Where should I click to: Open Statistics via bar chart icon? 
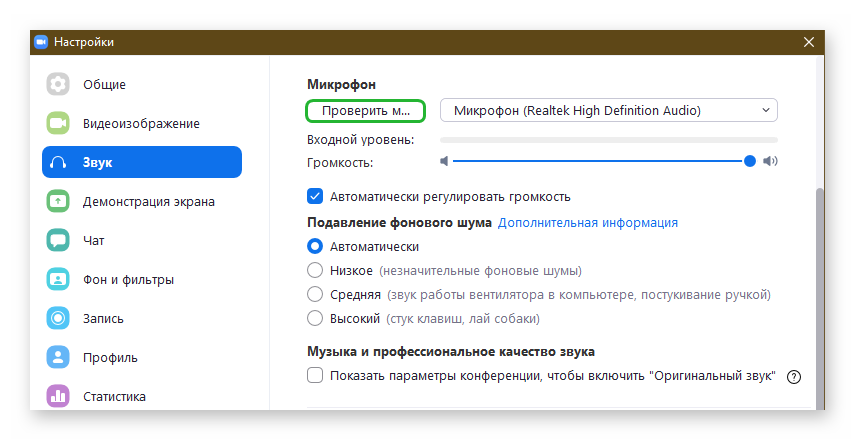(58, 396)
